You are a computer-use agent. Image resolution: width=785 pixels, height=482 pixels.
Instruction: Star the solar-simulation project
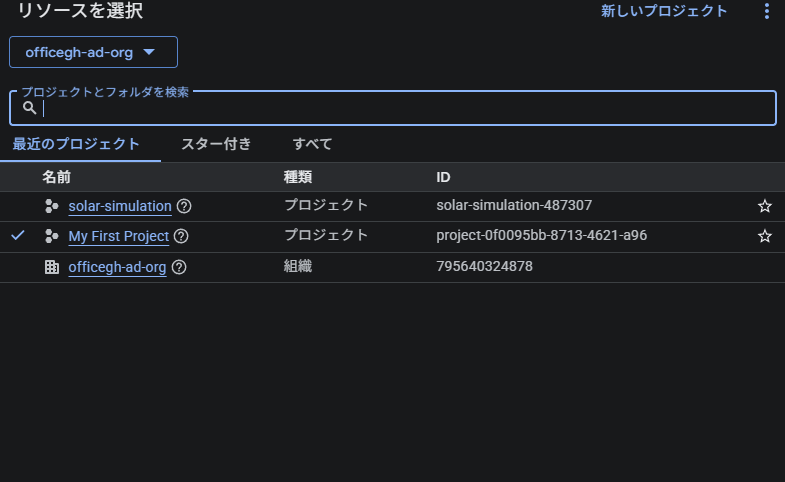click(x=765, y=206)
